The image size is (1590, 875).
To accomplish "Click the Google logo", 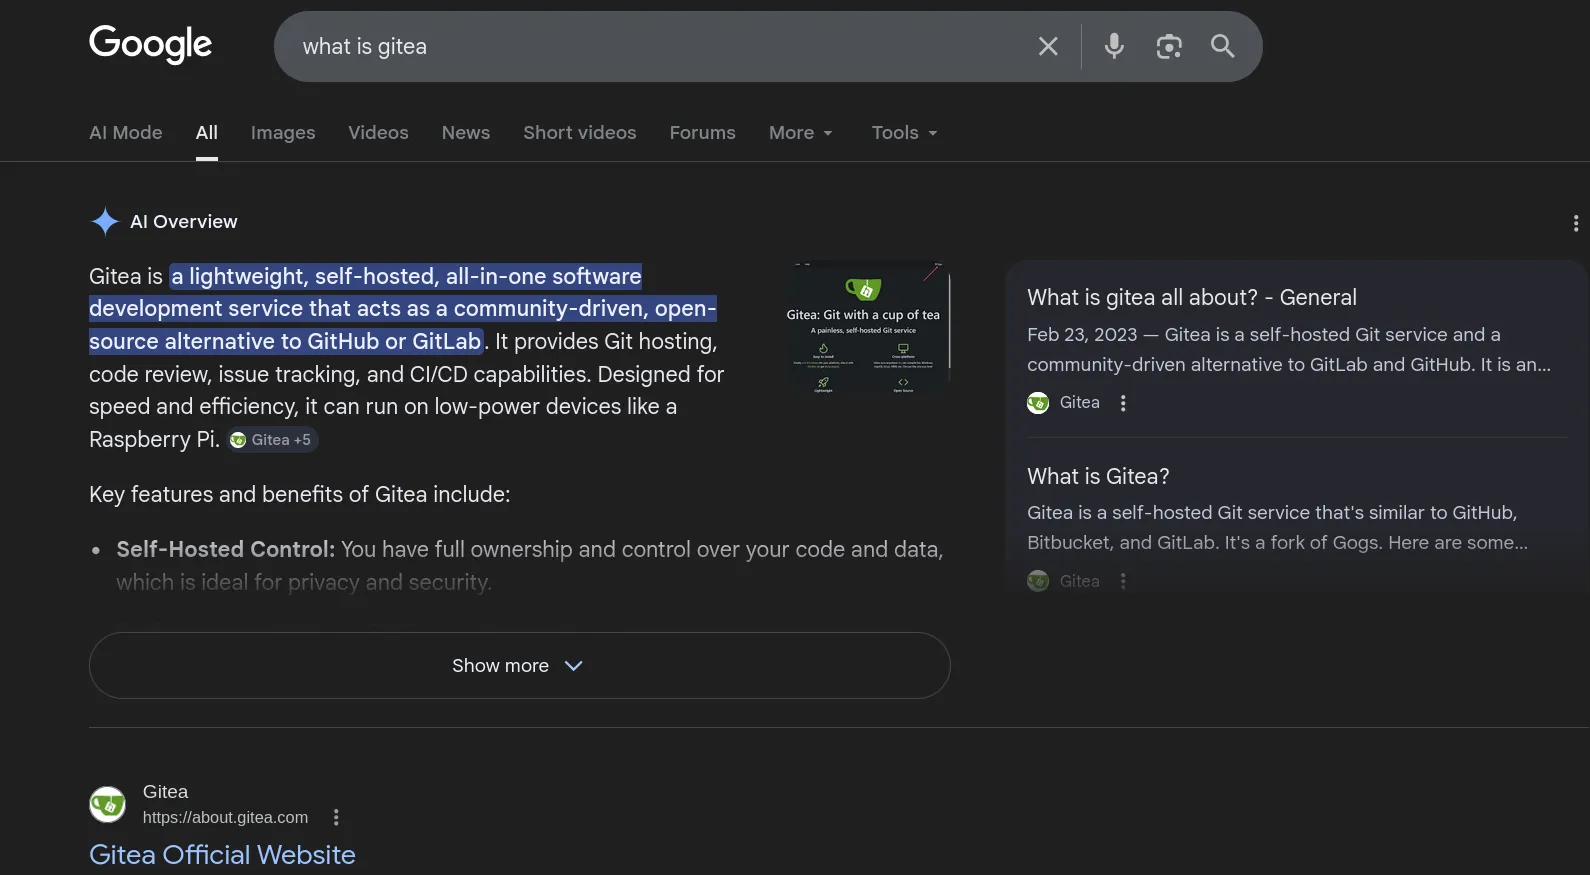I will [x=150, y=45].
